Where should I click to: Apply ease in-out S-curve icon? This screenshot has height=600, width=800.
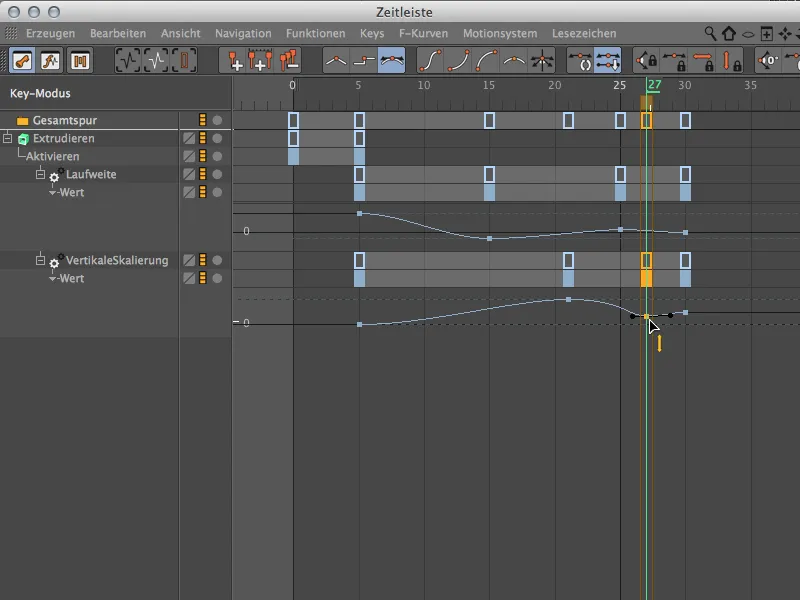(x=430, y=61)
